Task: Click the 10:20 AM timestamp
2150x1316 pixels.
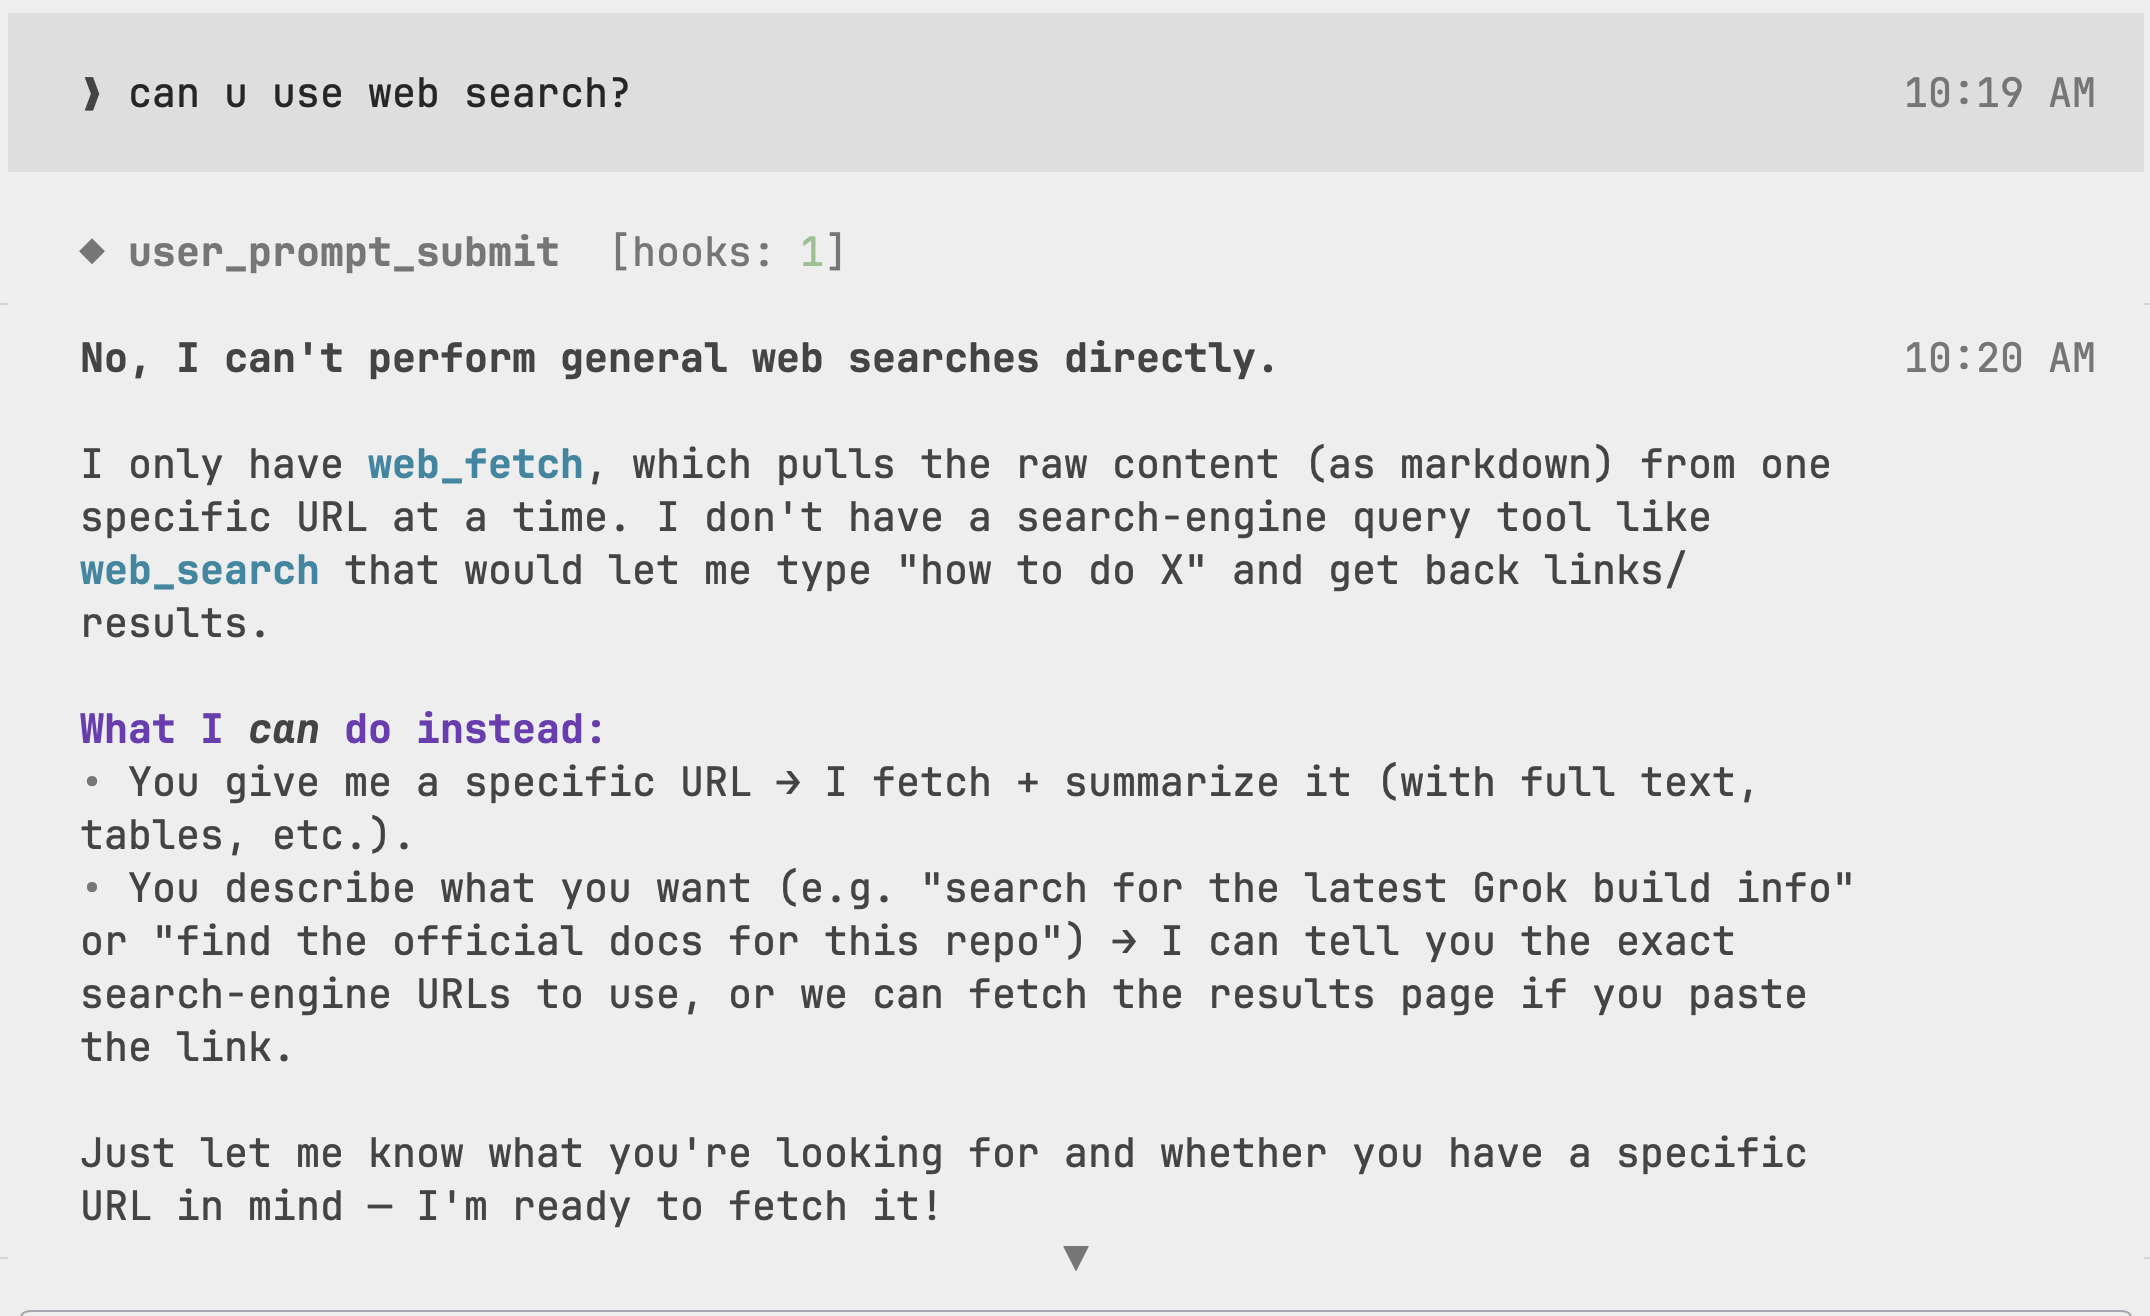Action: tap(1999, 358)
